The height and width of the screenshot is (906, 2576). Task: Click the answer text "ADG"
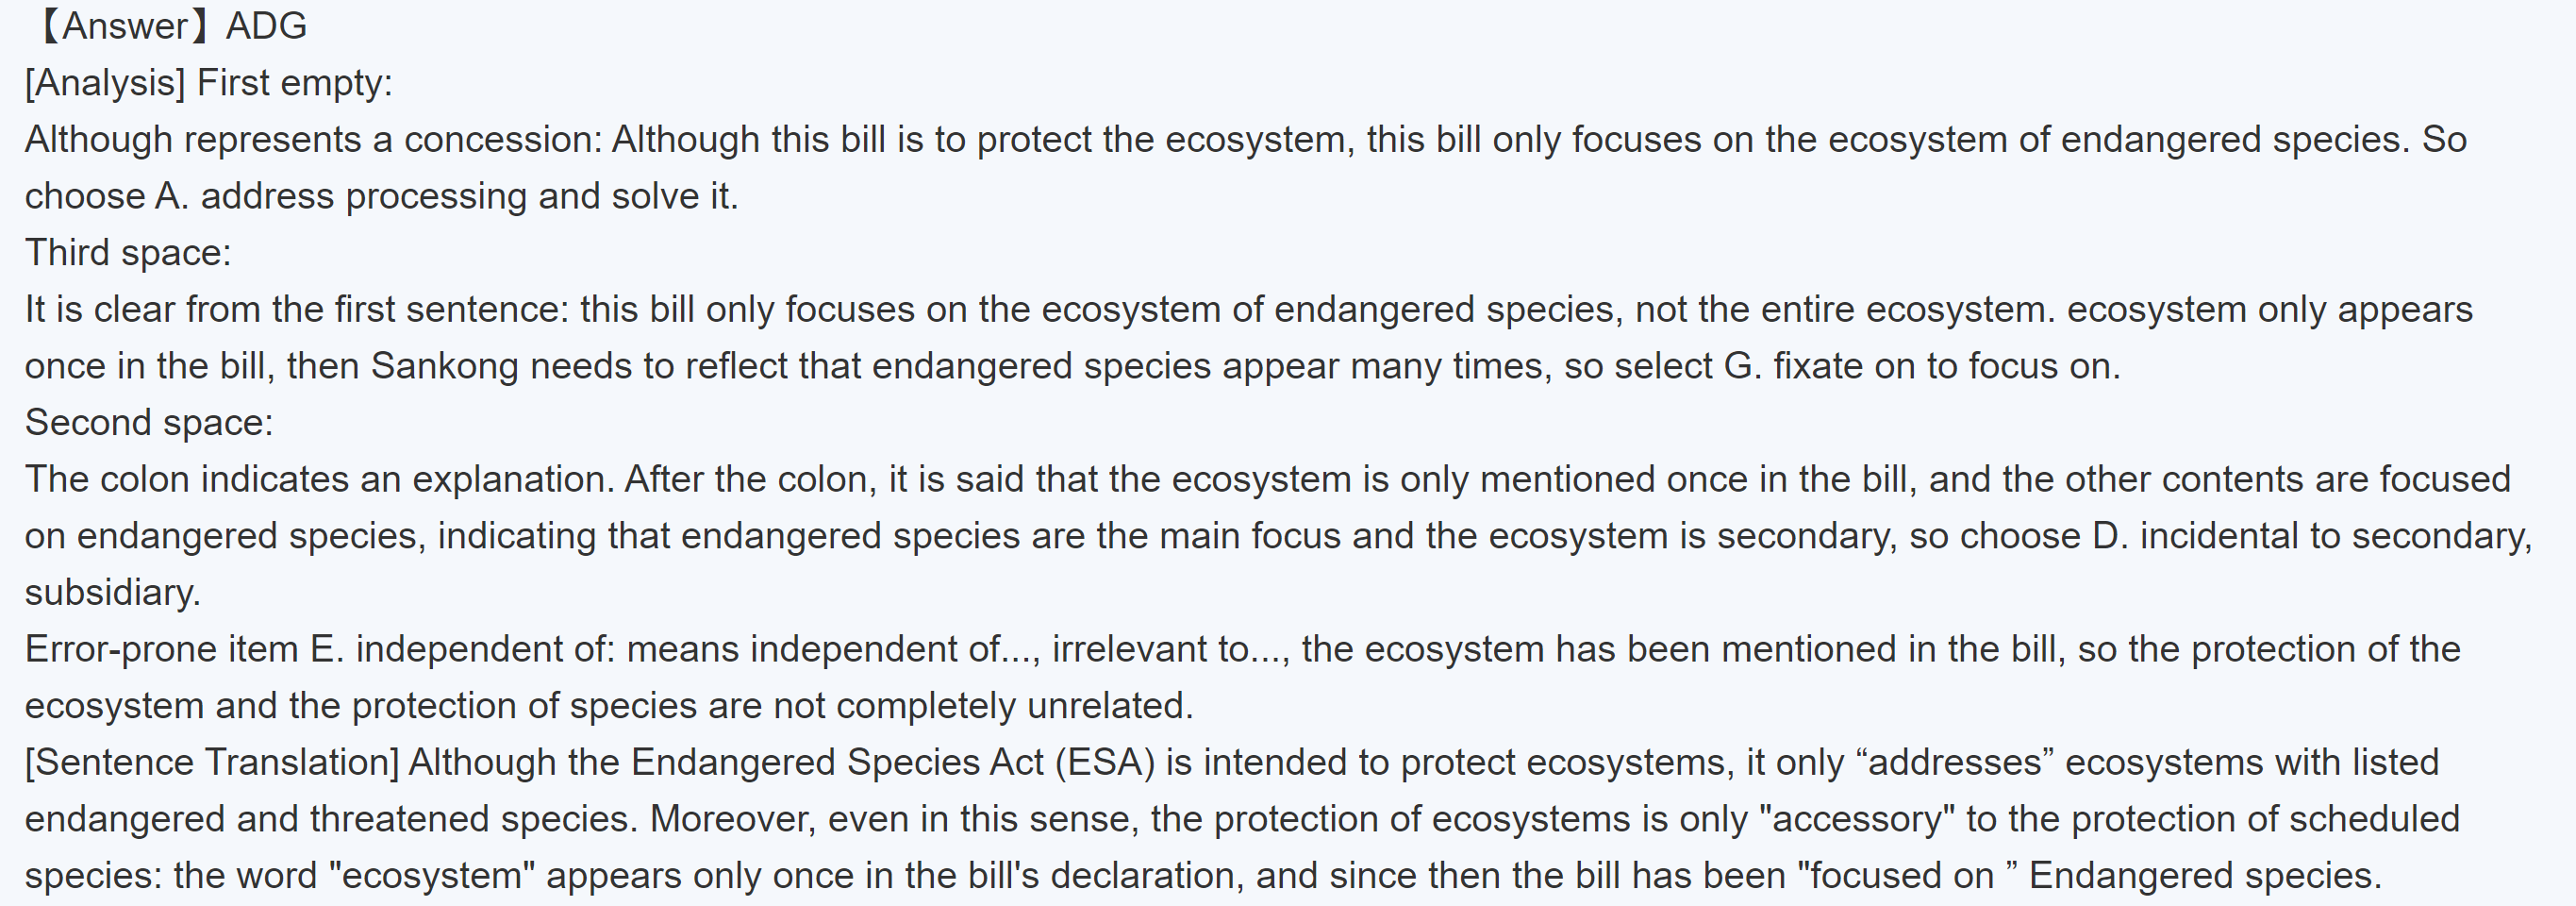tap(266, 26)
